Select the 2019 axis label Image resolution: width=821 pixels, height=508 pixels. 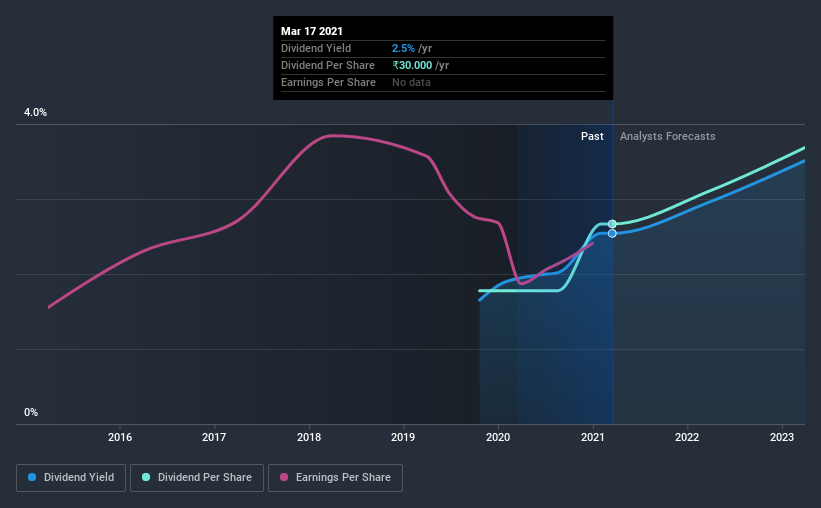pyautogui.click(x=403, y=437)
